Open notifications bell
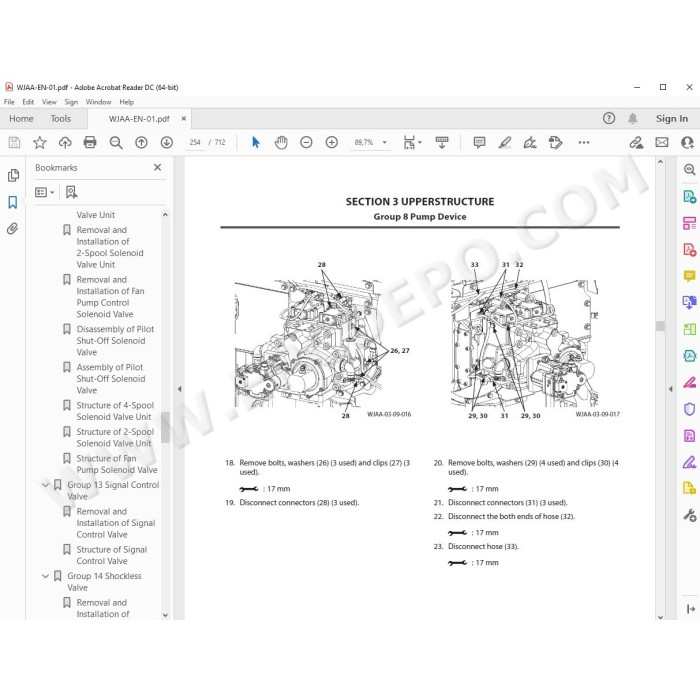 click(x=633, y=118)
